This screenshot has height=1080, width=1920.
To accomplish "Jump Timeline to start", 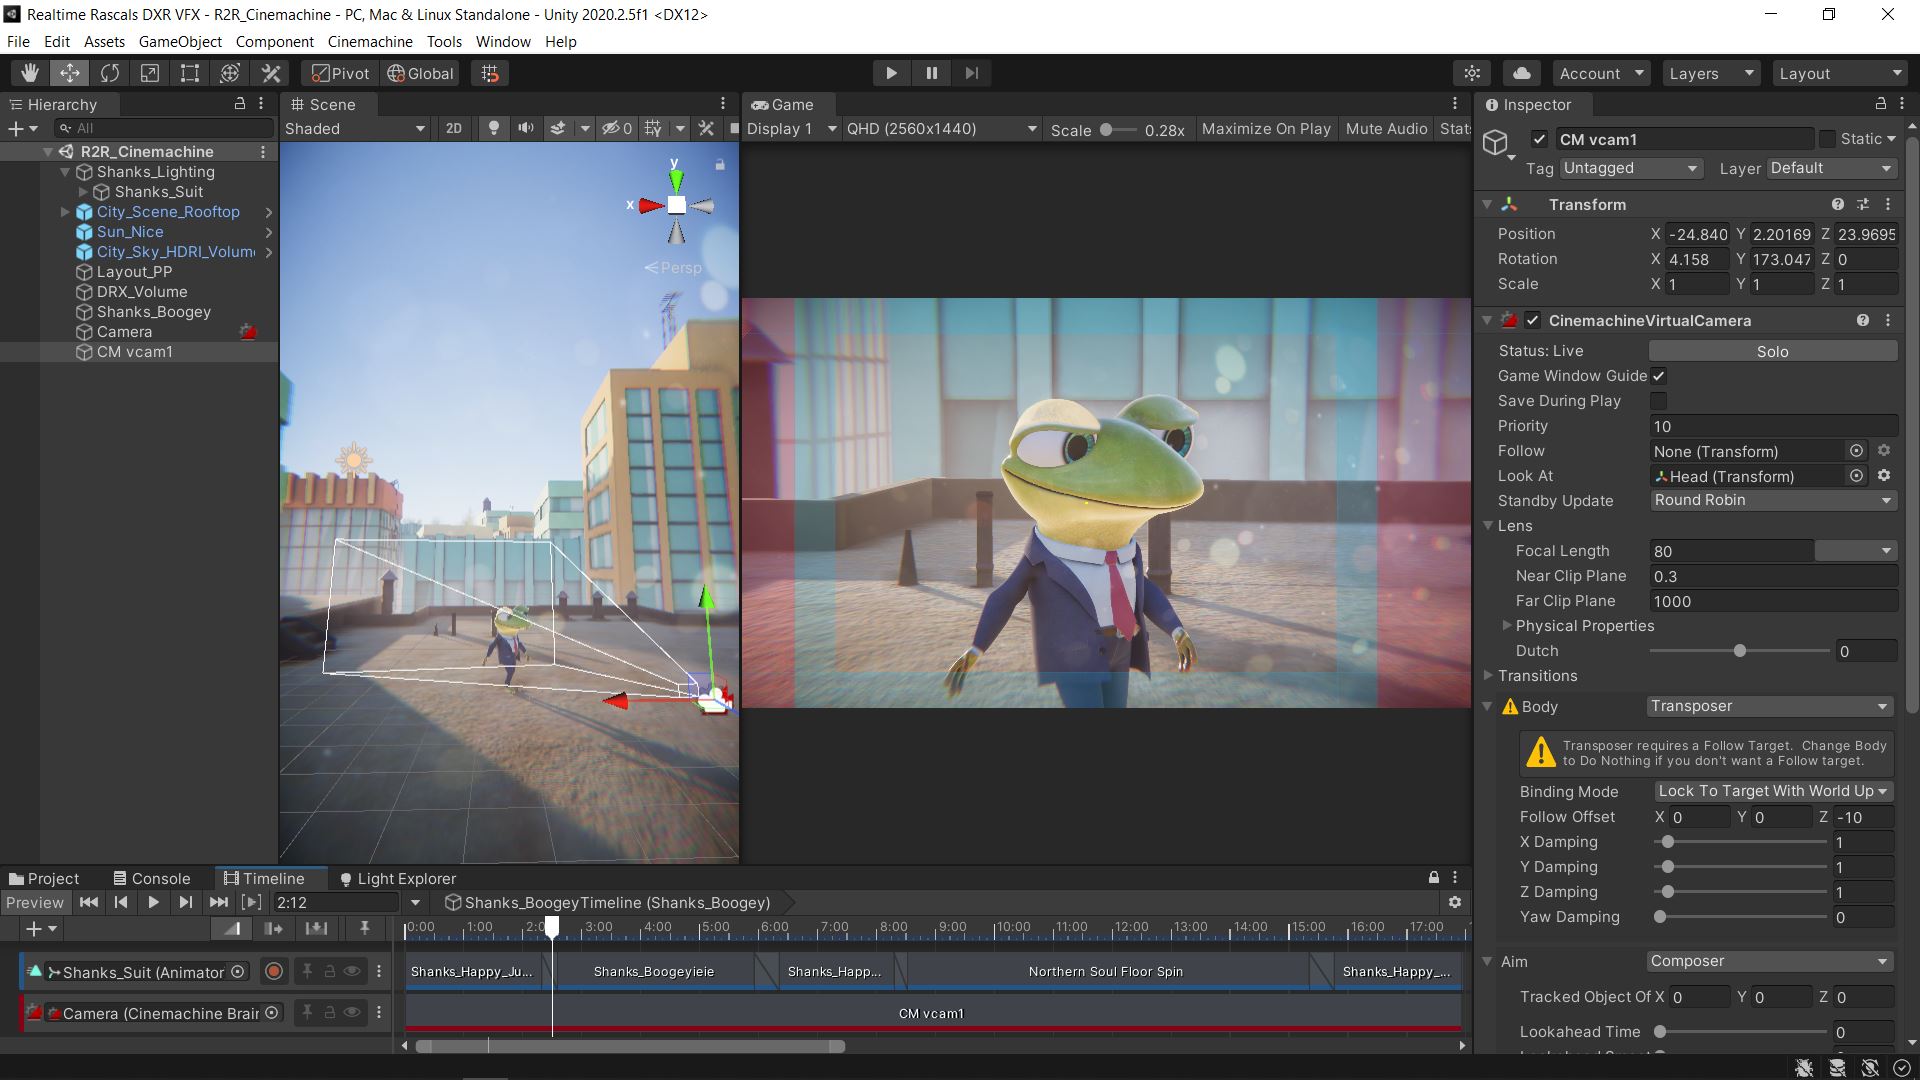I will (89, 902).
